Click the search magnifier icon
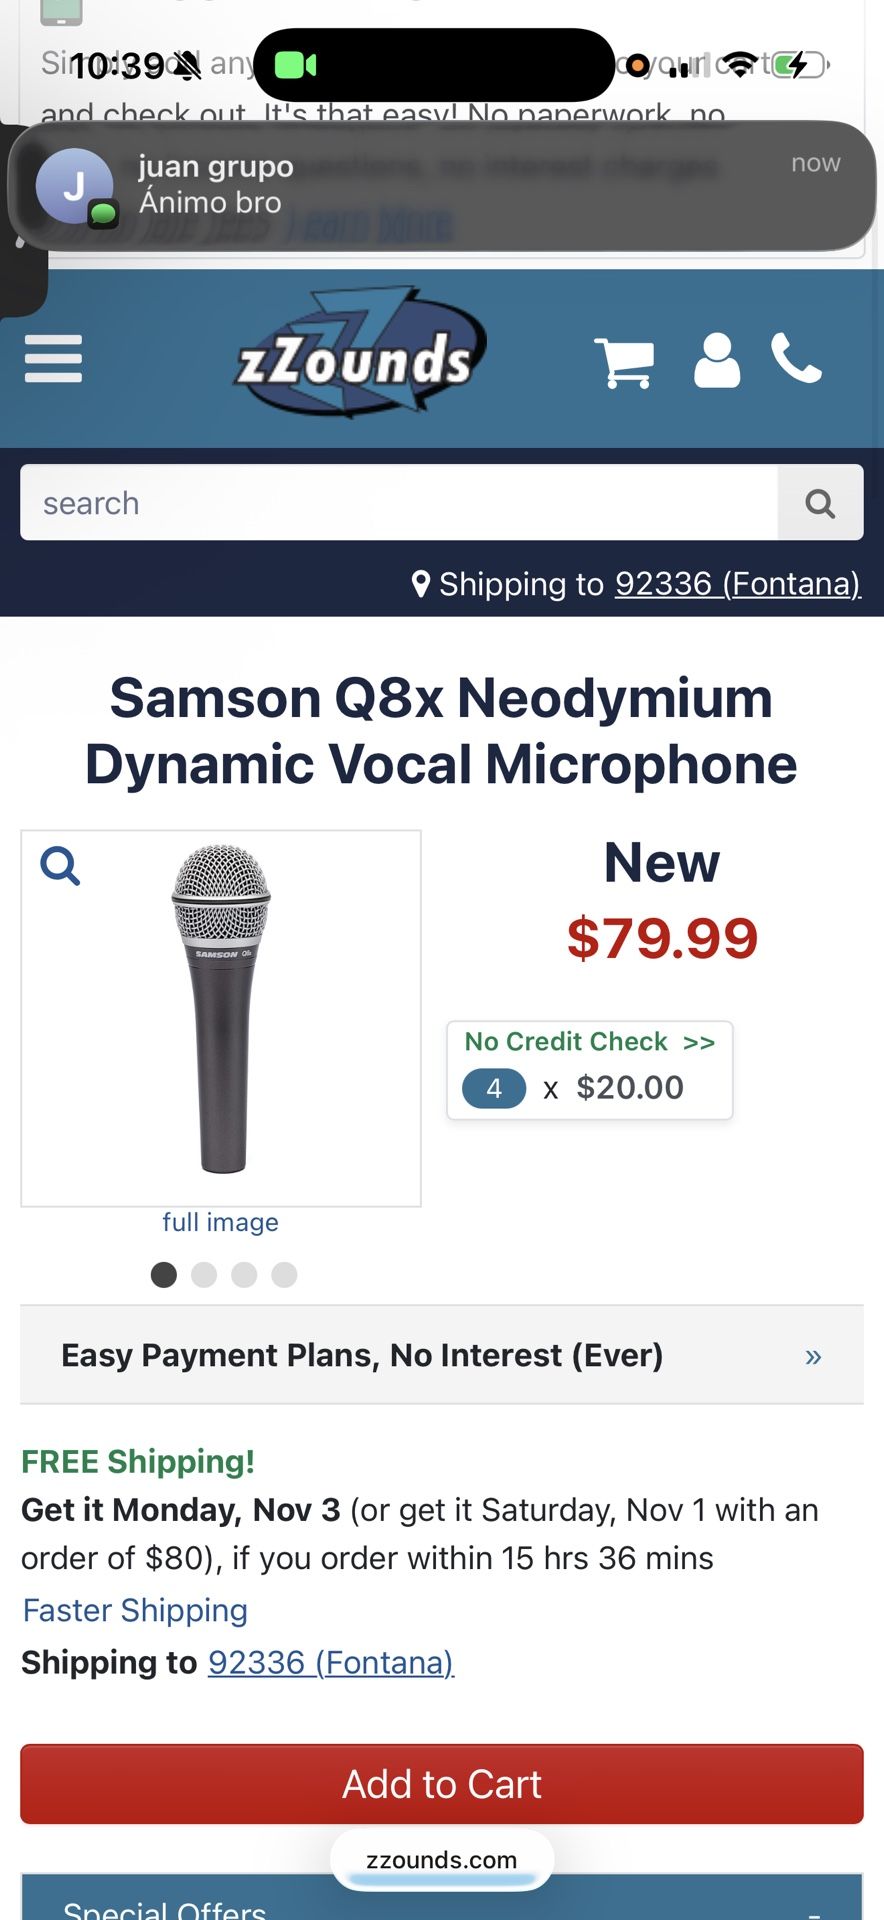The width and height of the screenshot is (884, 1920). pyautogui.click(x=820, y=503)
